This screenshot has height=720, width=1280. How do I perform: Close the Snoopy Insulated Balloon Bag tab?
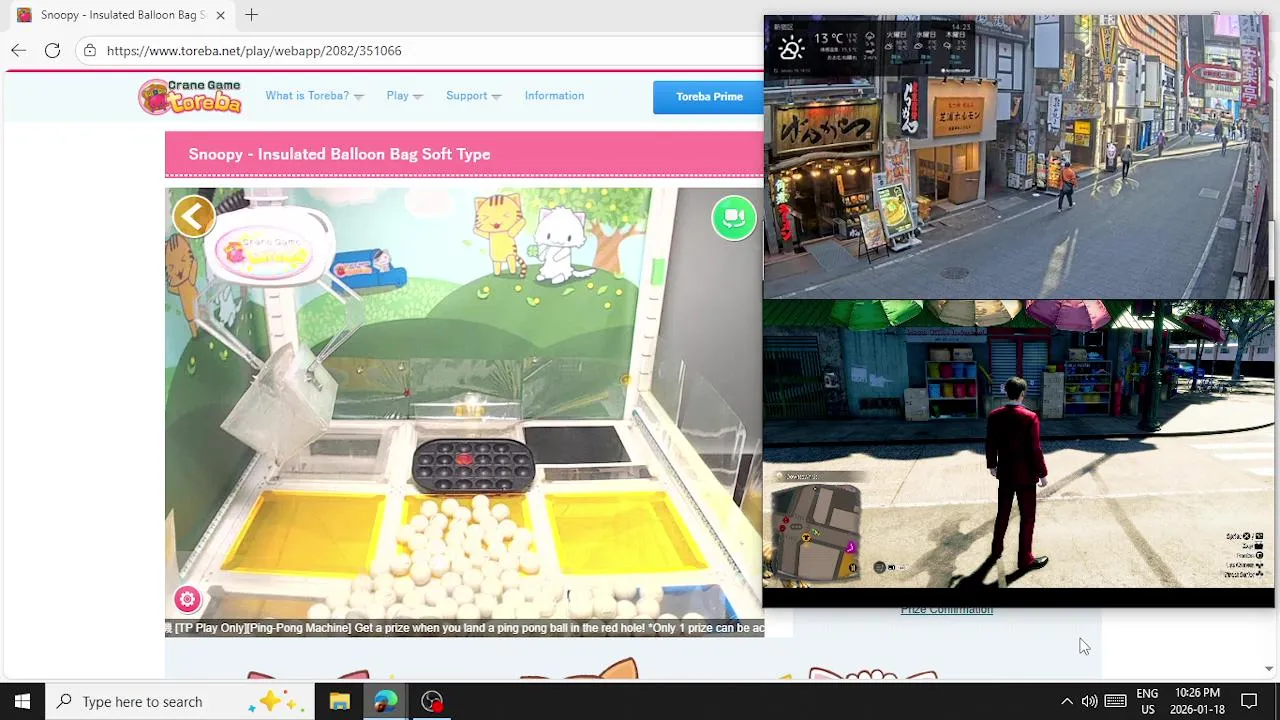pos(220,15)
